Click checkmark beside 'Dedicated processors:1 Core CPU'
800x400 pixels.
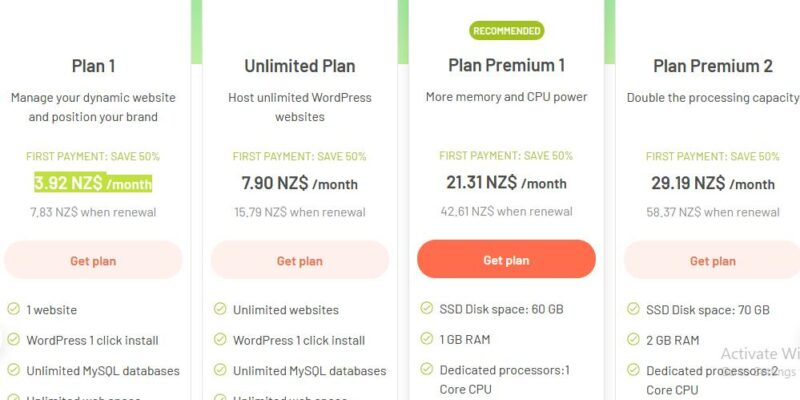[427, 369]
